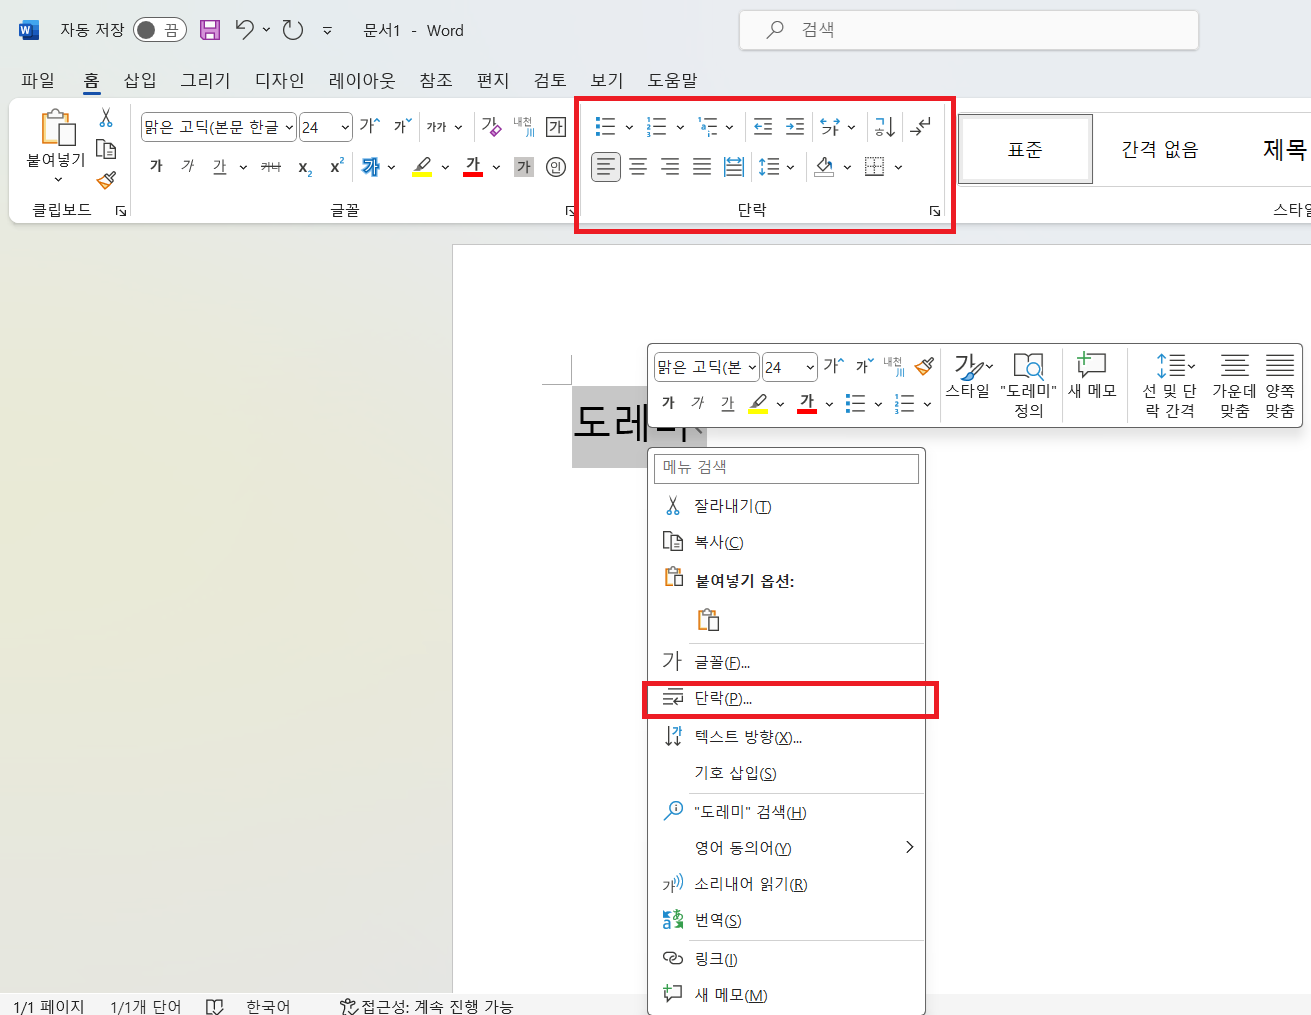Click the search box in title bar
The height and width of the screenshot is (1015, 1311).
click(x=969, y=30)
